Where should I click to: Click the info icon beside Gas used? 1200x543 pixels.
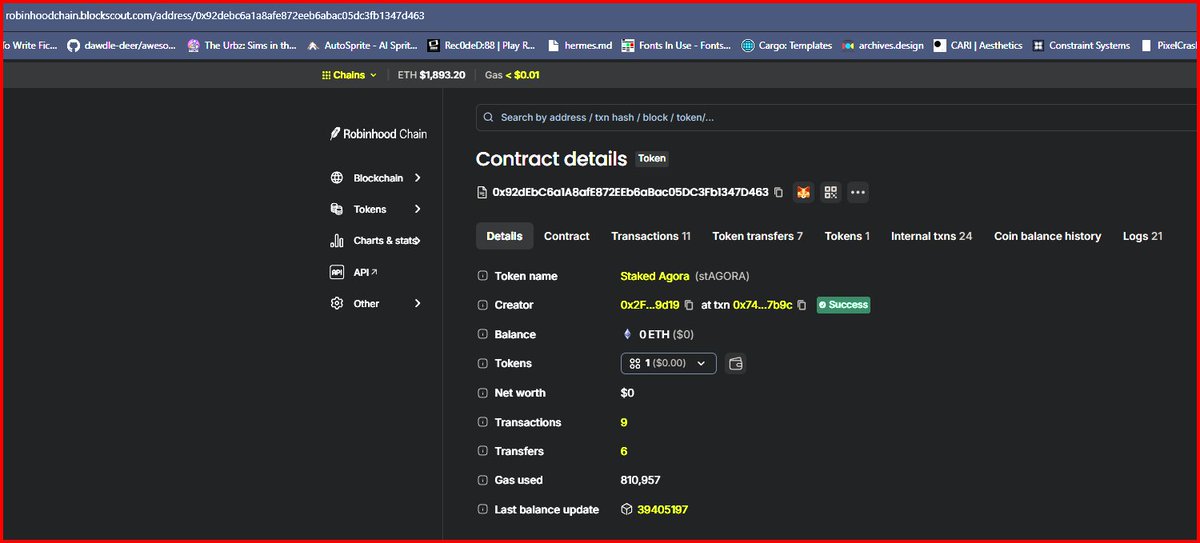pos(482,481)
